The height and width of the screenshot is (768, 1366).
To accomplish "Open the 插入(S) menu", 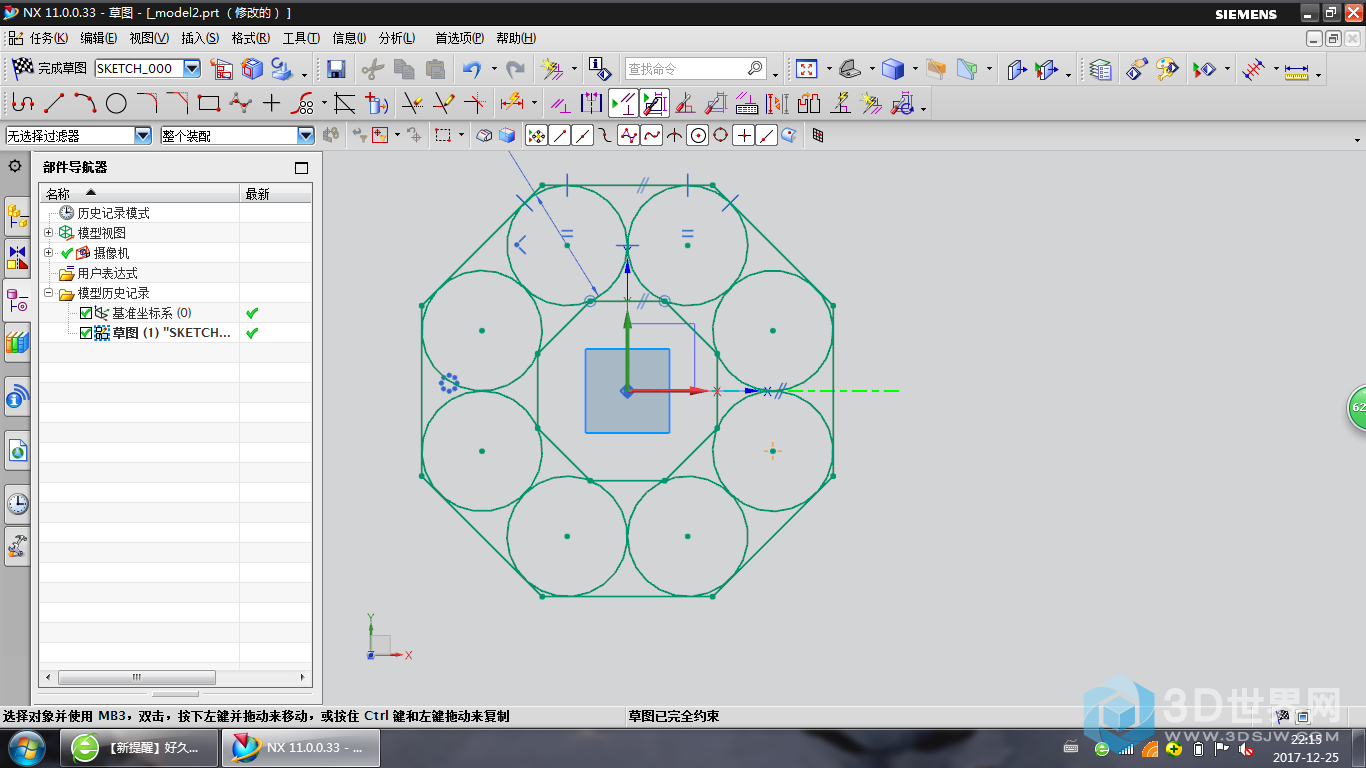I will (199, 38).
